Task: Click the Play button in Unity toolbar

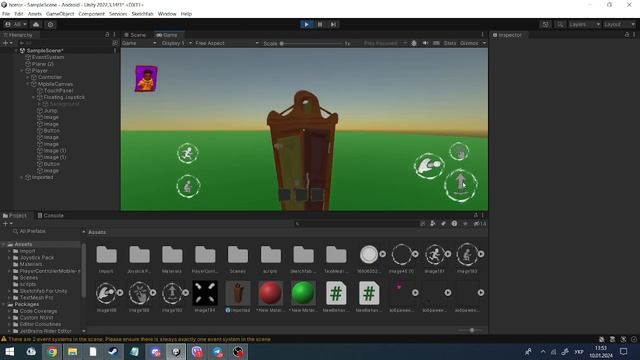Action: point(306,24)
